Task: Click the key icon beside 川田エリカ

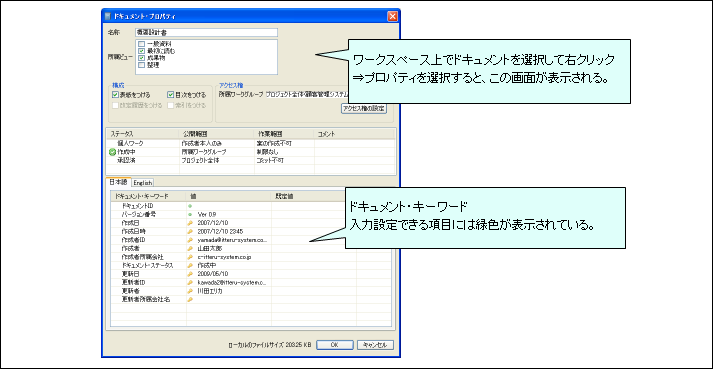Action: click(x=190, y=291)
